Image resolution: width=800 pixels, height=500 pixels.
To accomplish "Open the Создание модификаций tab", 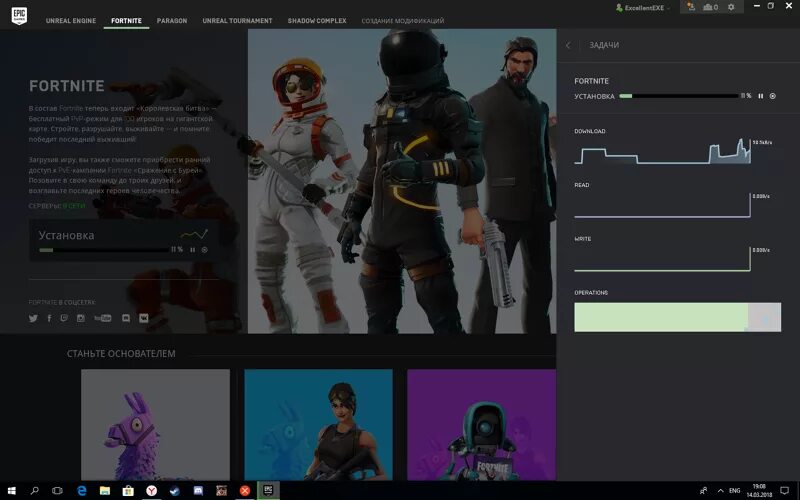I will click(x=403, y=21).
